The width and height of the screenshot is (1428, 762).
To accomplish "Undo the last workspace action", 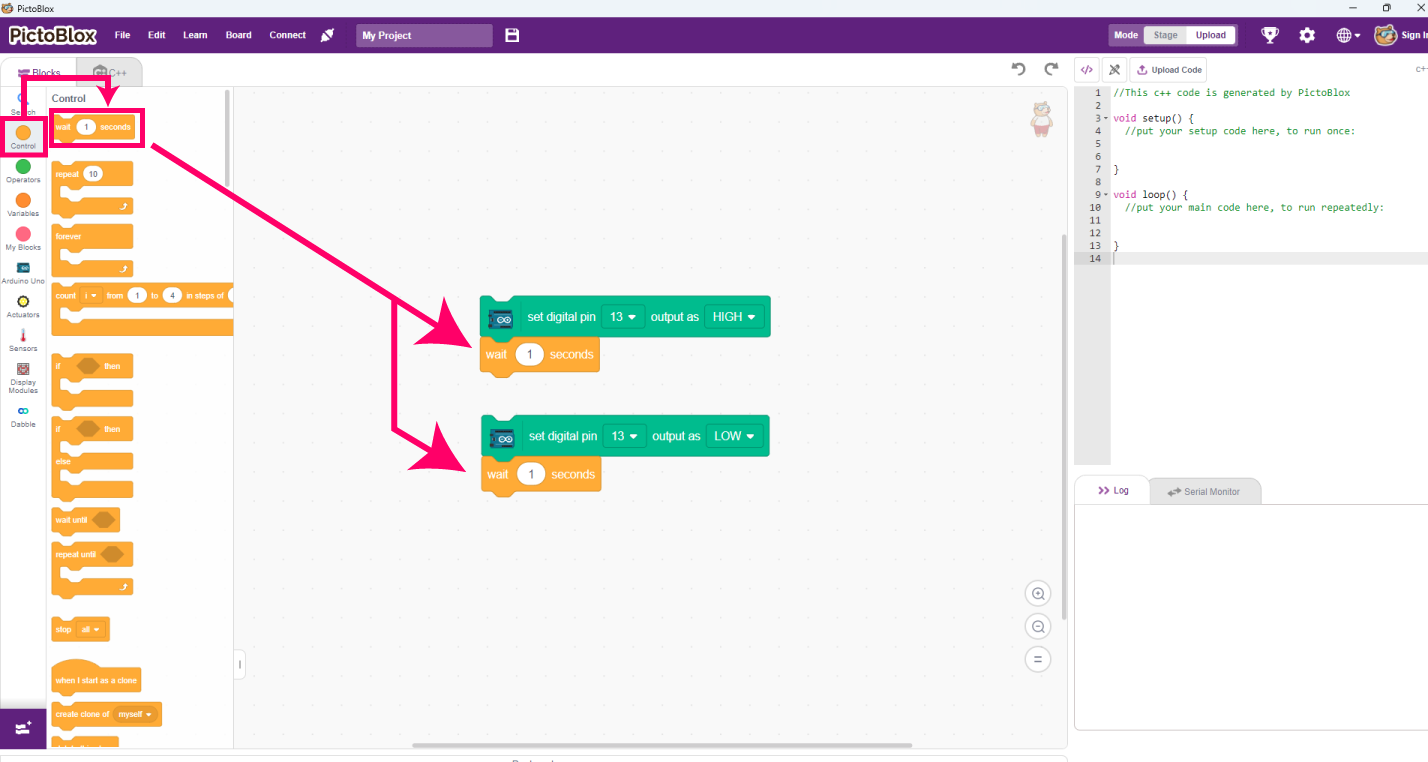I will [1018, 69].
